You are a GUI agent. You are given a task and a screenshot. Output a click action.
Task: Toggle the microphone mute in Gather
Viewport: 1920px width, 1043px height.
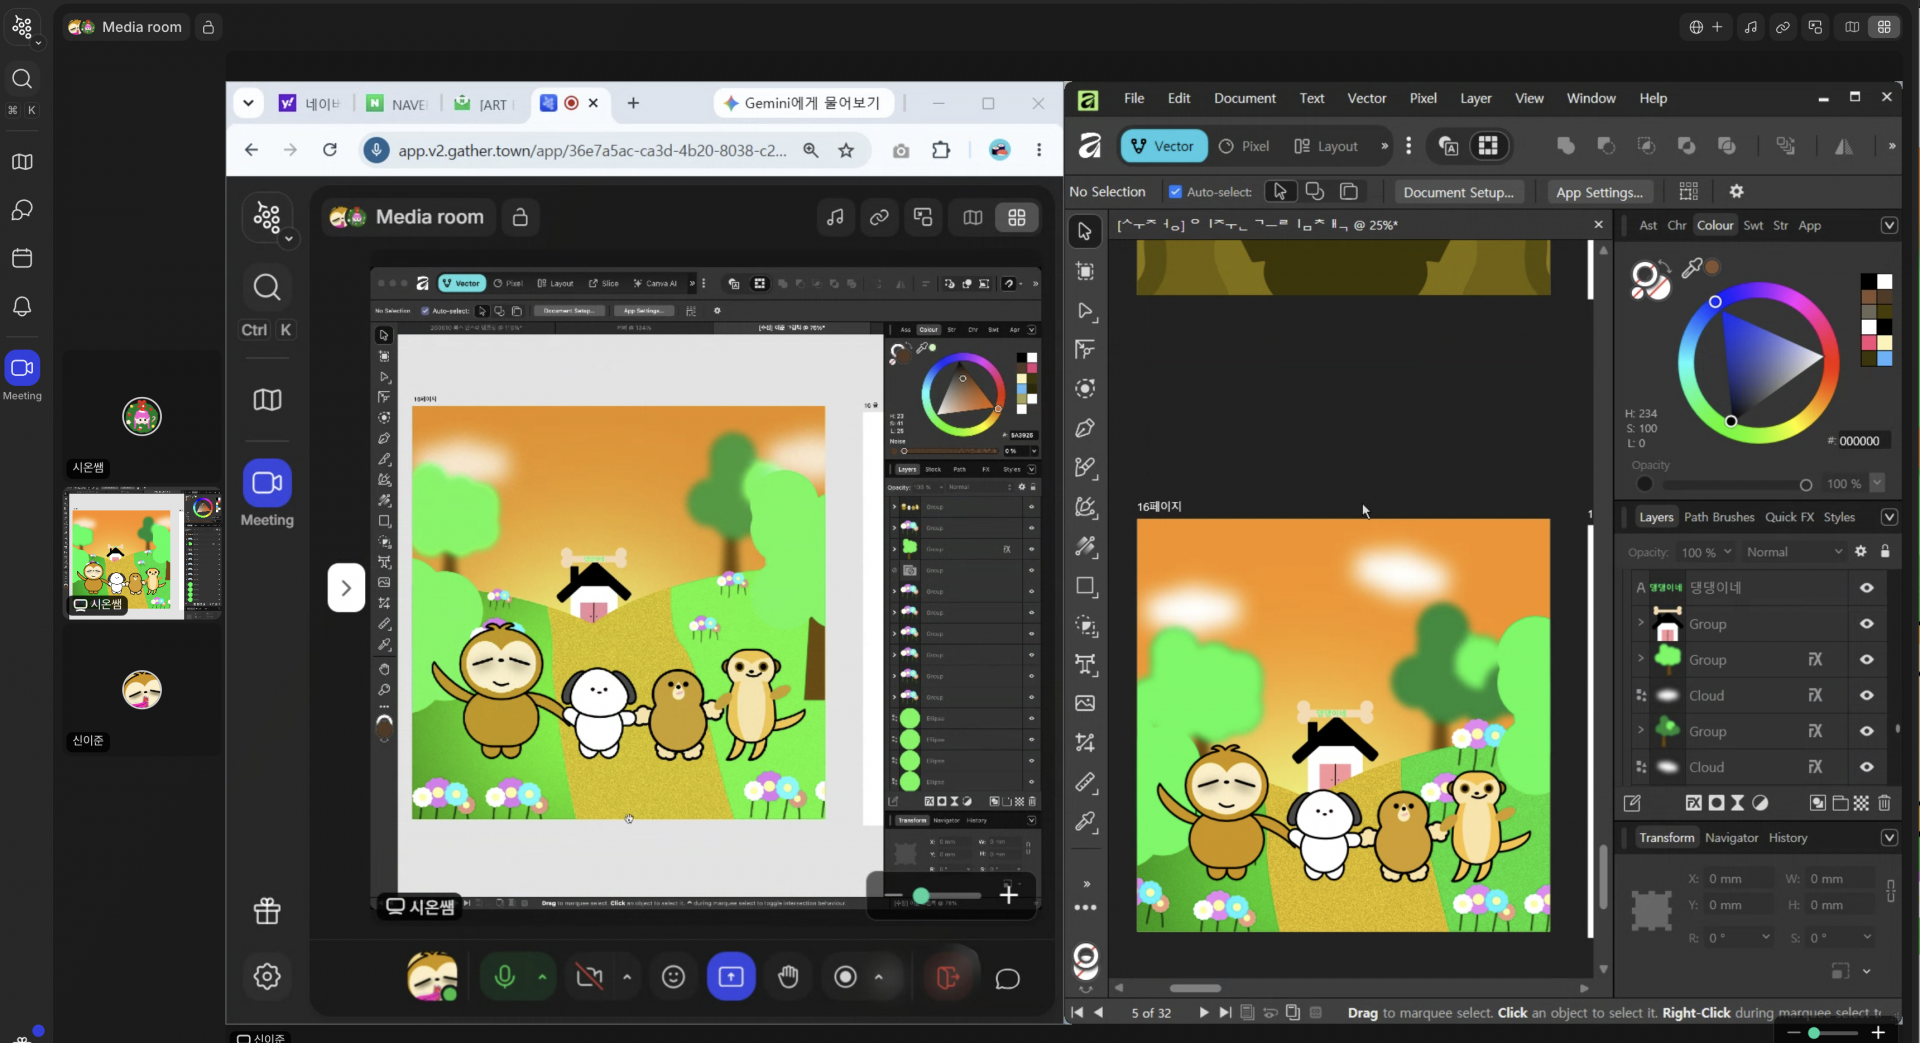click(505, 977)
